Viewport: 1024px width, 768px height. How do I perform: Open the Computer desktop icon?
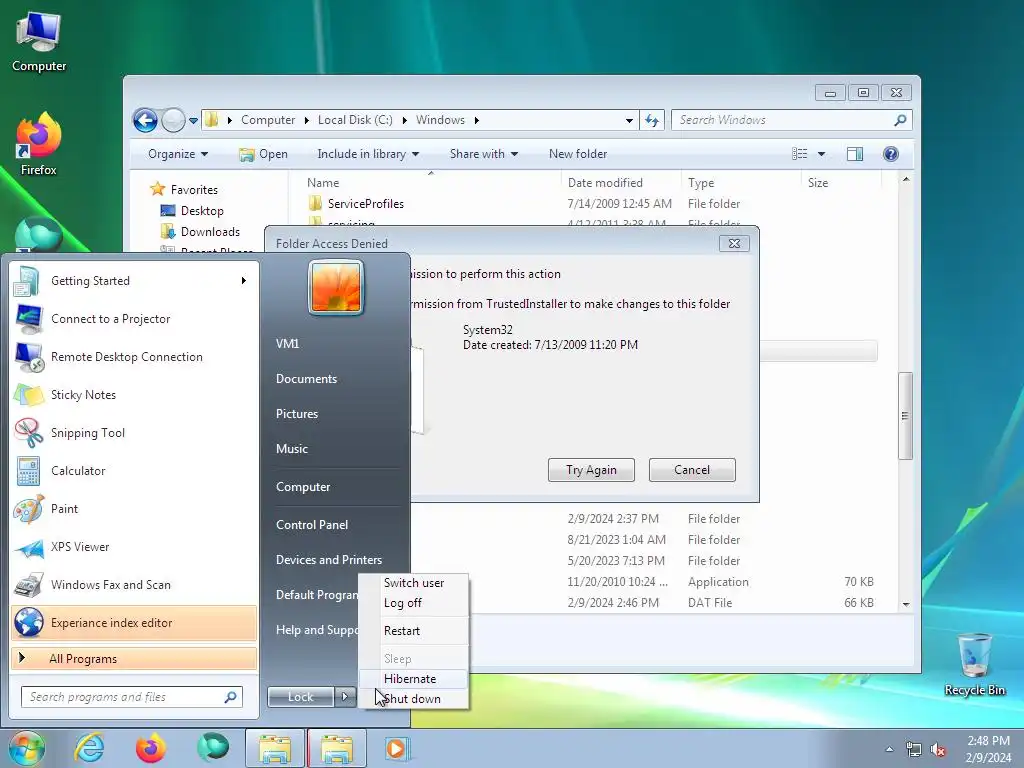(x=39, y=42)
